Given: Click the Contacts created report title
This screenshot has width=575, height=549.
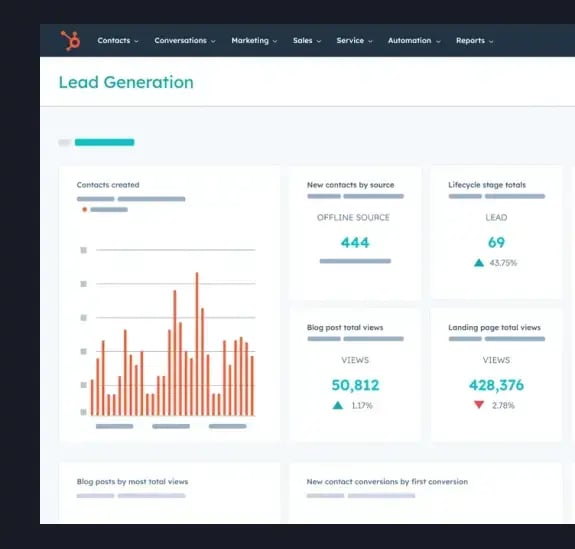Looking at the screenshot, I should (x=108, y=185).
